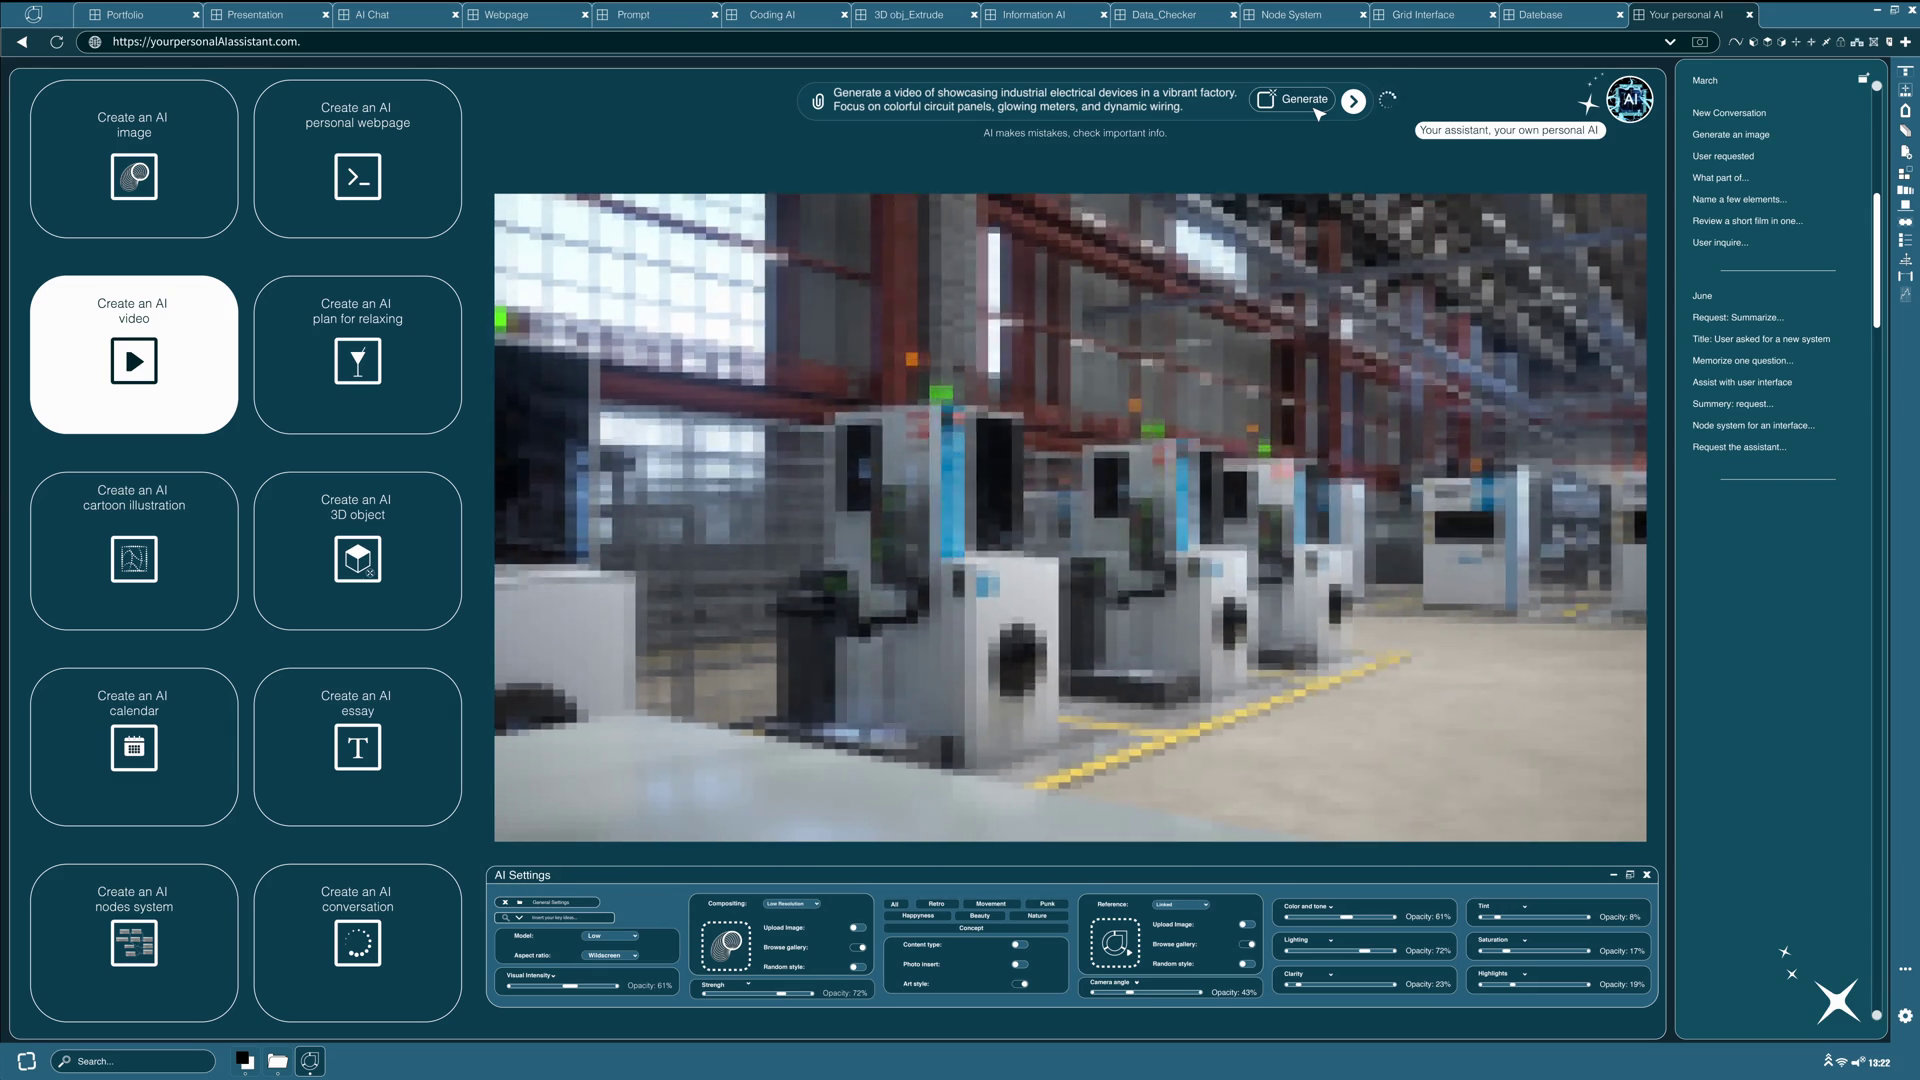Click the attachment paperclip icon in prompt
This screenshot has width=1920, height=1080.
pyautogui.click(x=817, y=100)
